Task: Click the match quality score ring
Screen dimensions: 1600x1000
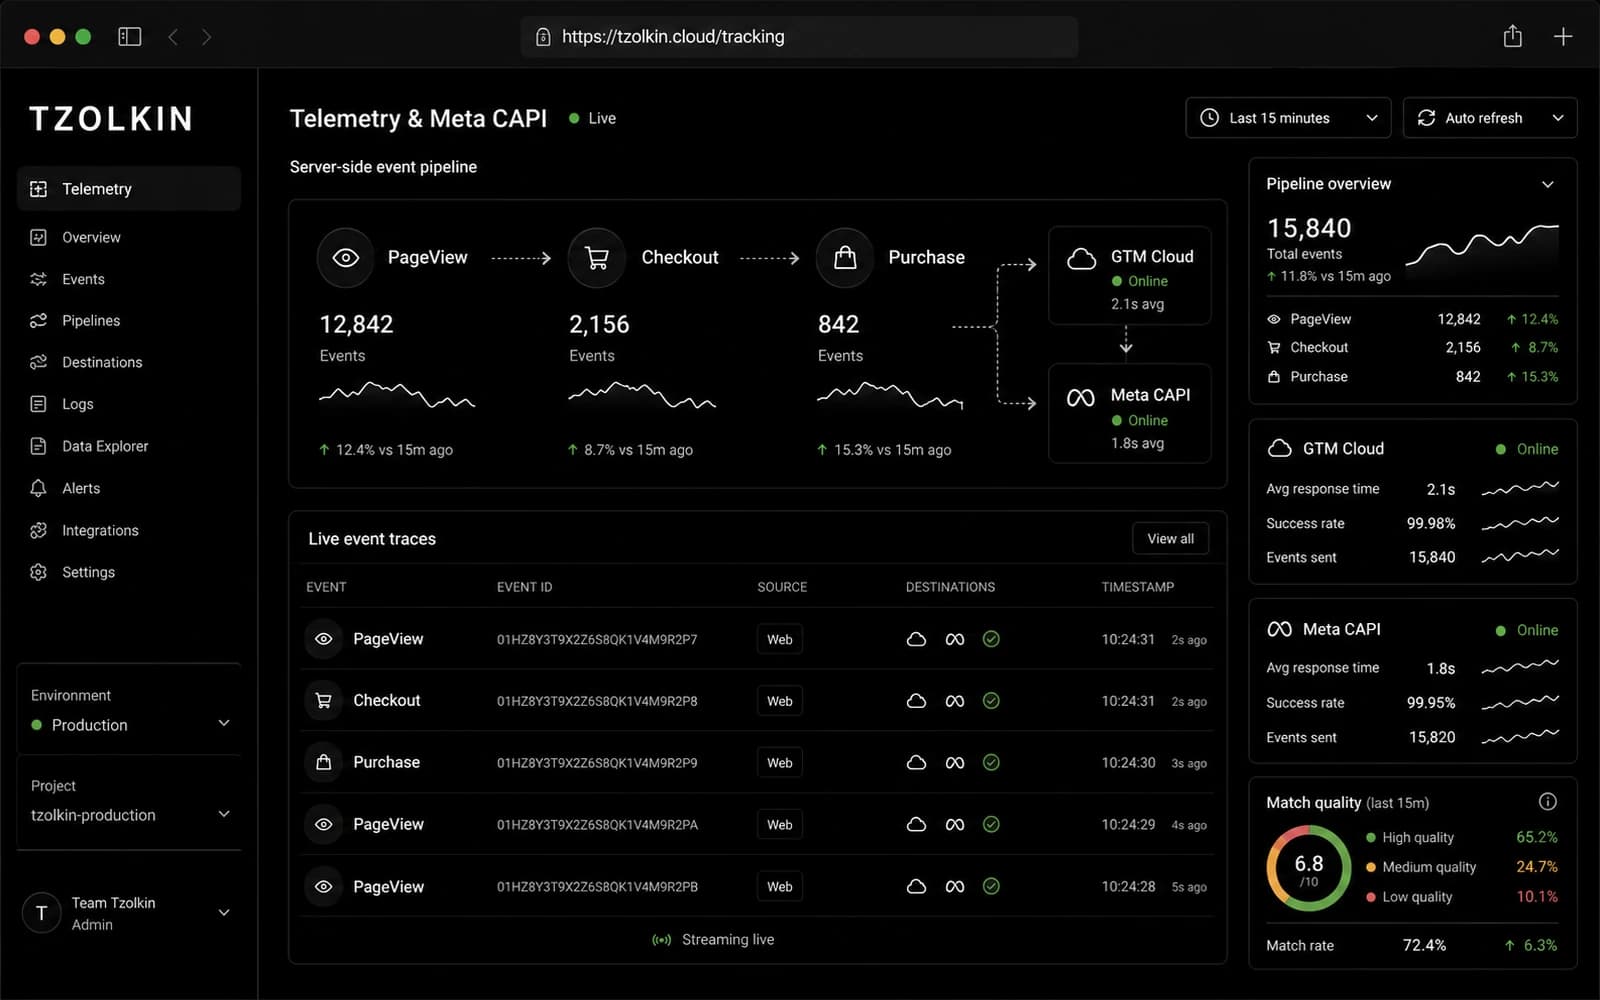Action: (1309, 868)
